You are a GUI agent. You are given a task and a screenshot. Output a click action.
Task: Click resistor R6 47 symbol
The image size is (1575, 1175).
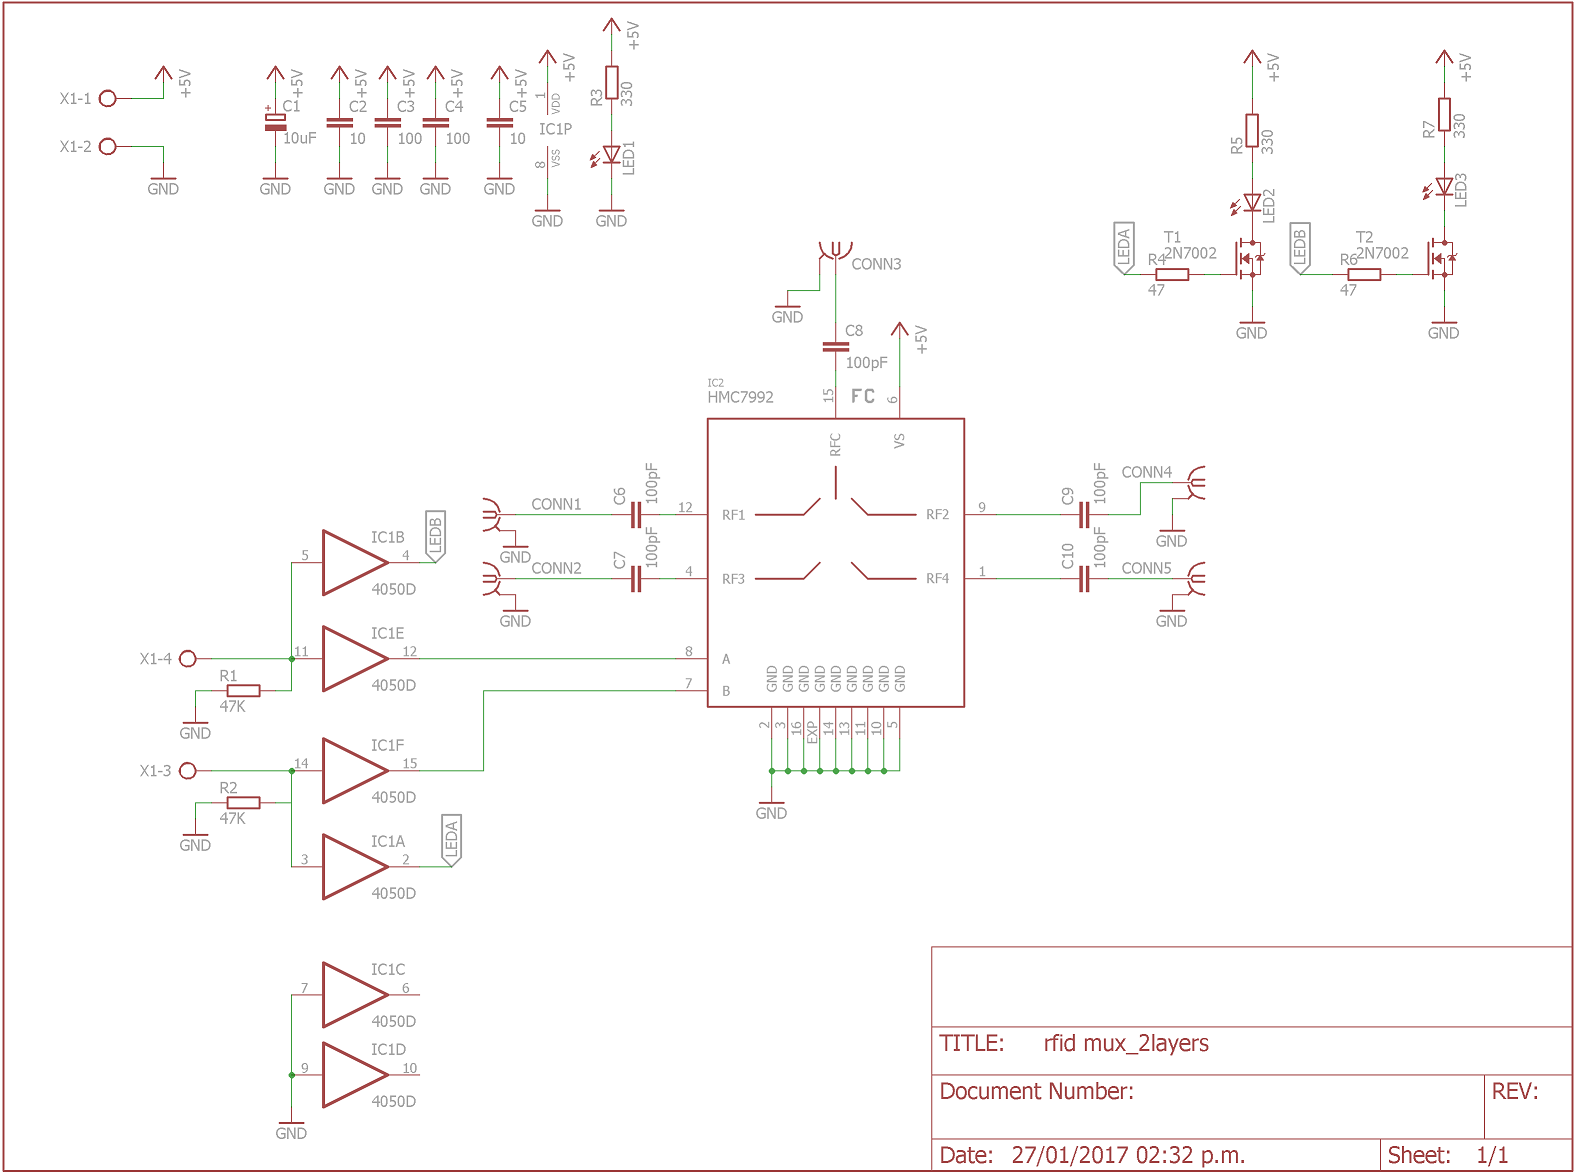[1364, 275]
